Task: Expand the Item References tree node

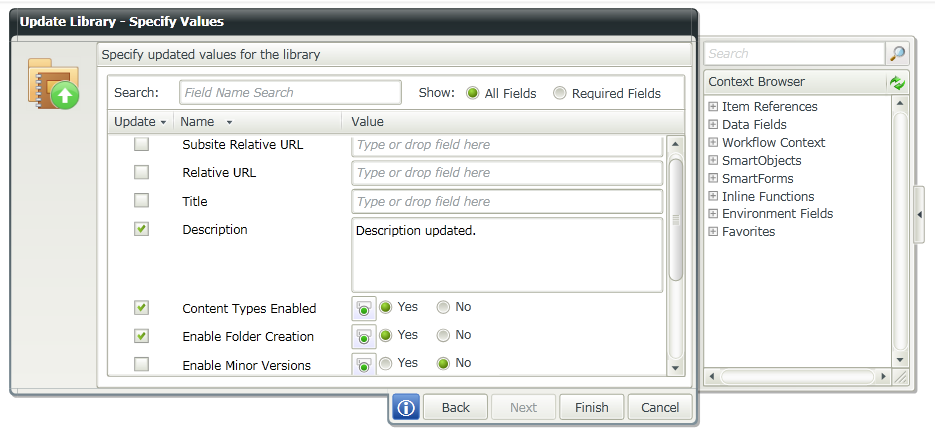Action: (x=713, y=107)
